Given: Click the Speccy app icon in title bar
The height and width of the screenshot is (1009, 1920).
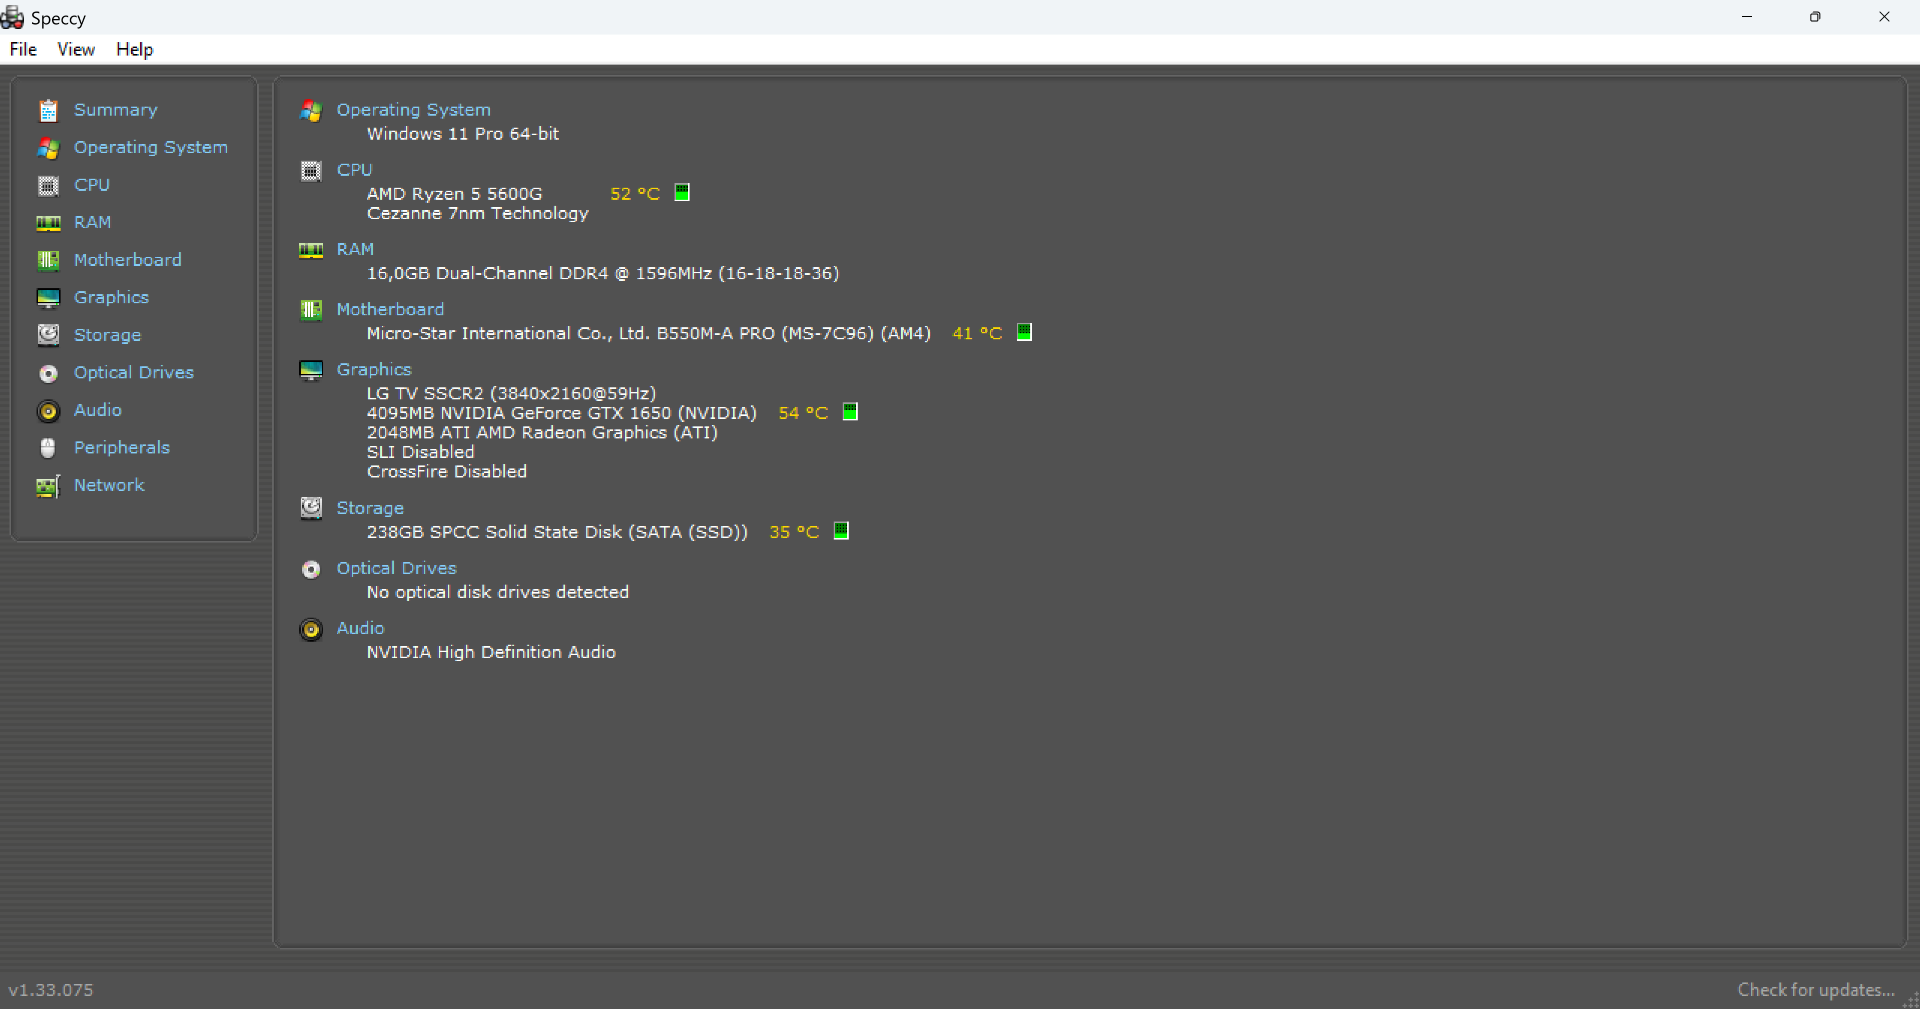Looking at the screenshot, I should coord(13,17).
